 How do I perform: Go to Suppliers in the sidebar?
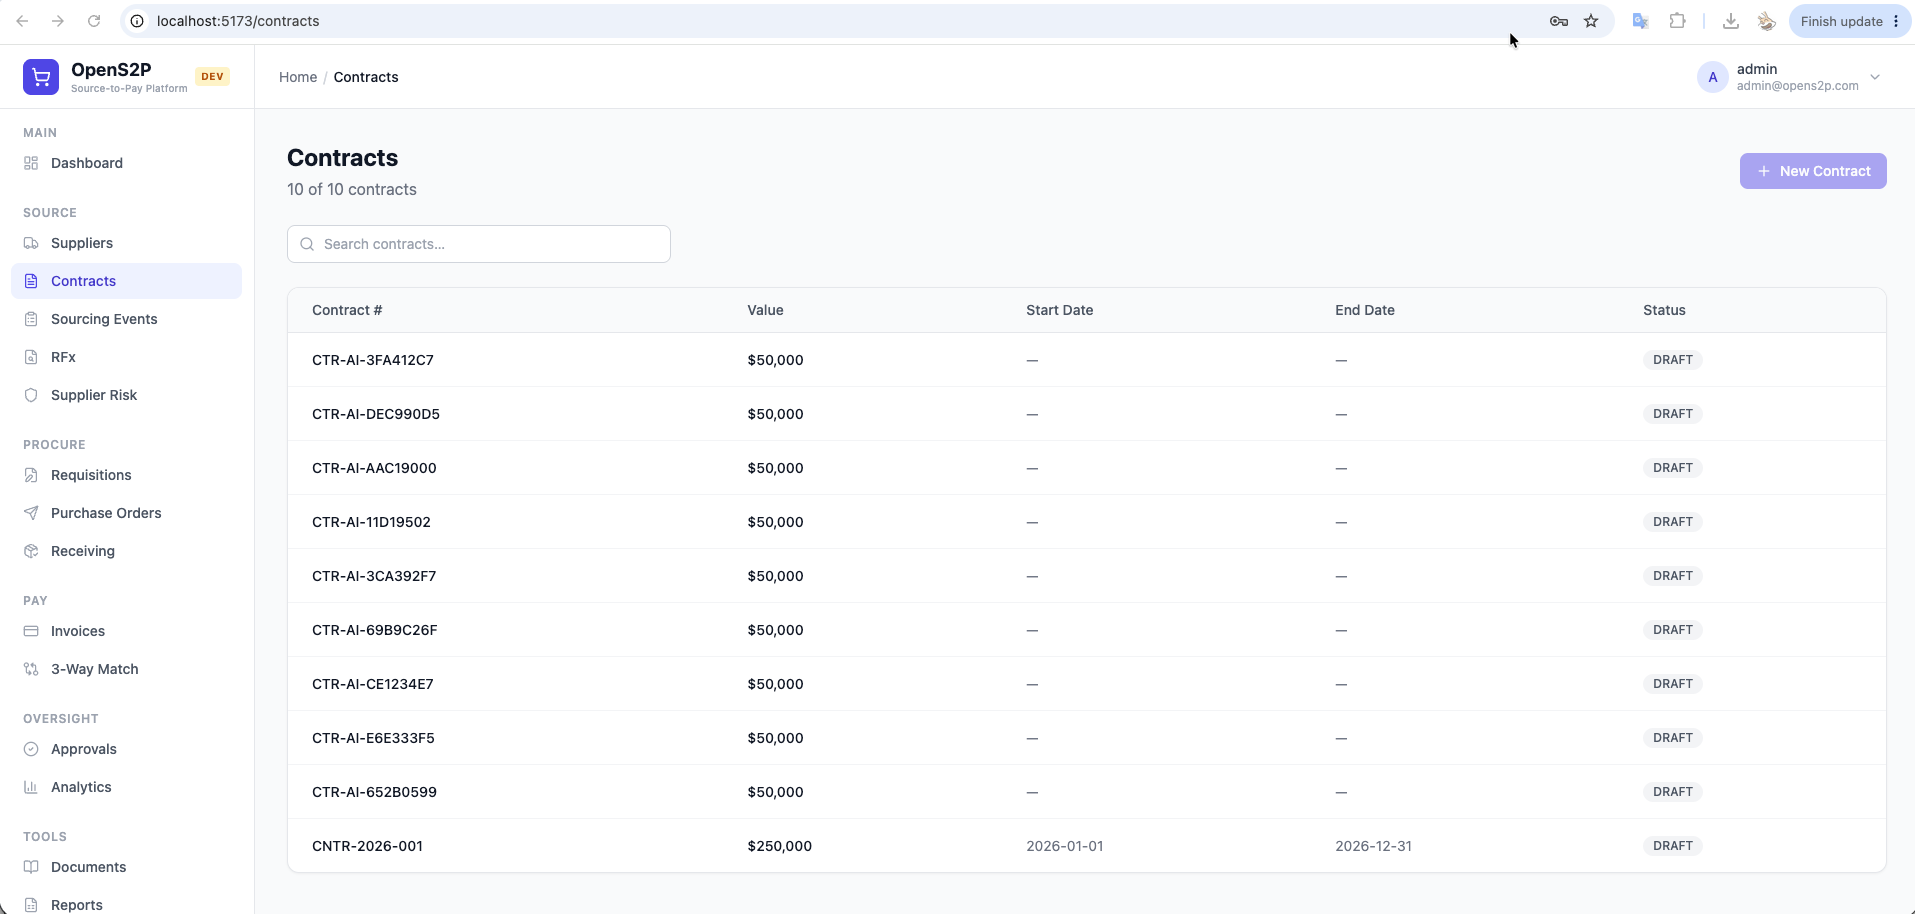point(126,243)
